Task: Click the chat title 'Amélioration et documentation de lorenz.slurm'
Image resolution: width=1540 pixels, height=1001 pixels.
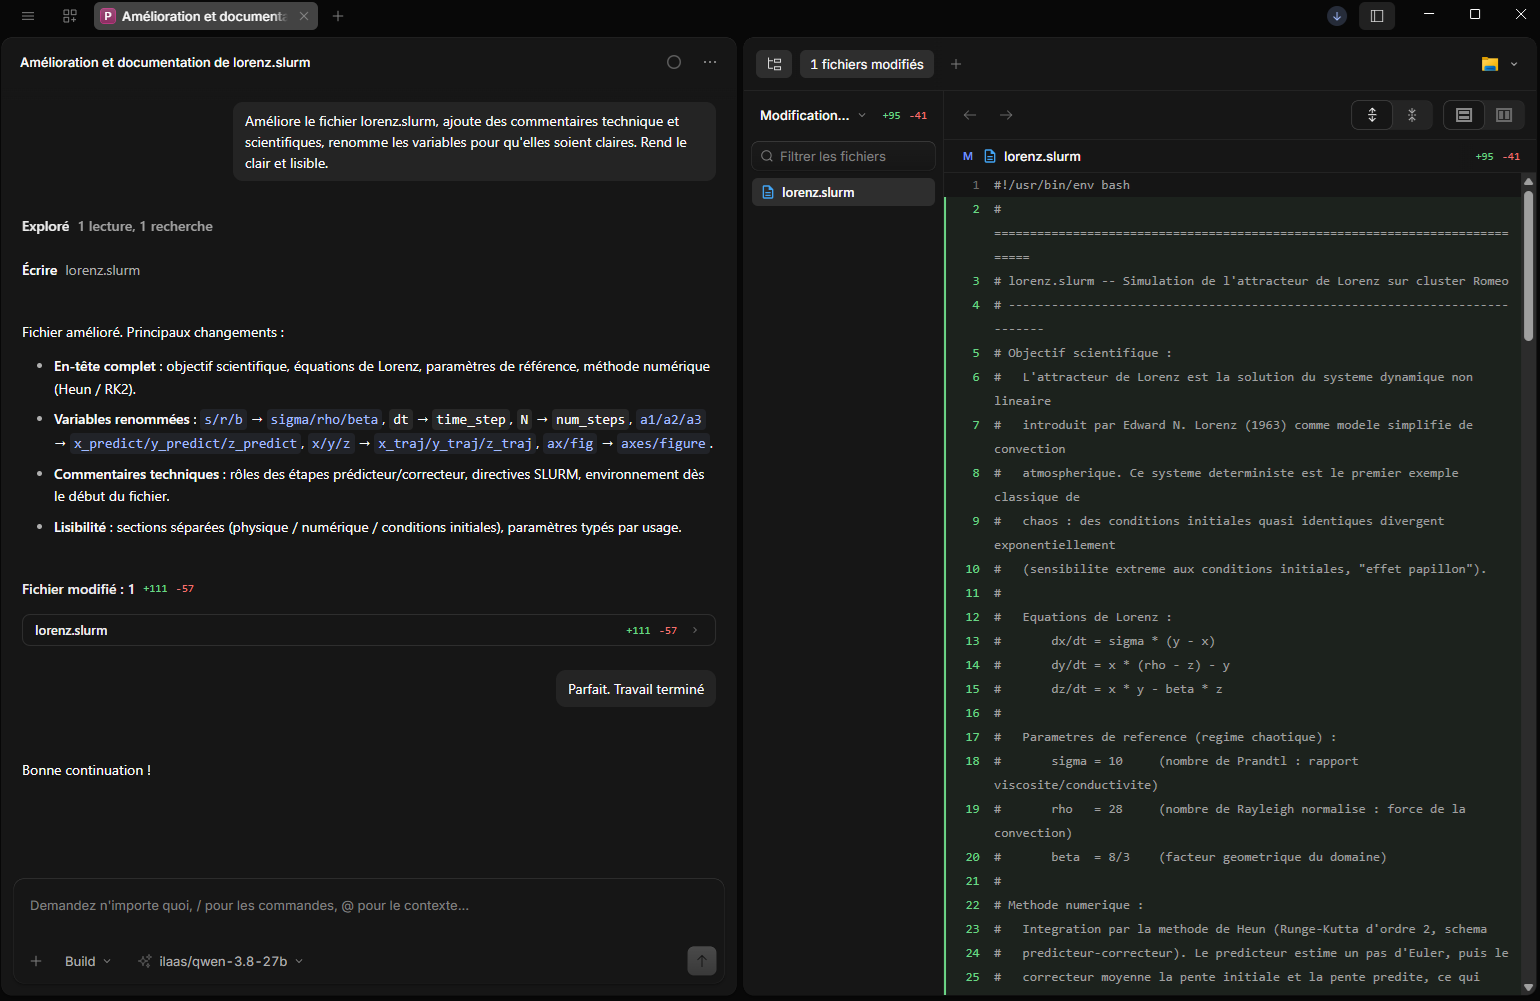Action: pos(165,62)
